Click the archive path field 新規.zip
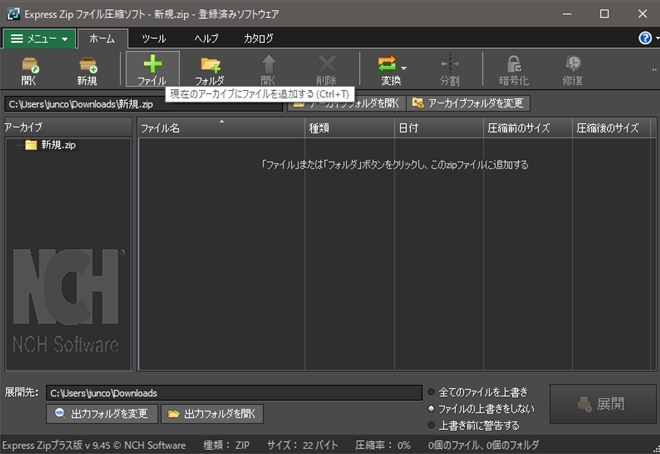 pyautogui.click(x=143, y=104)
